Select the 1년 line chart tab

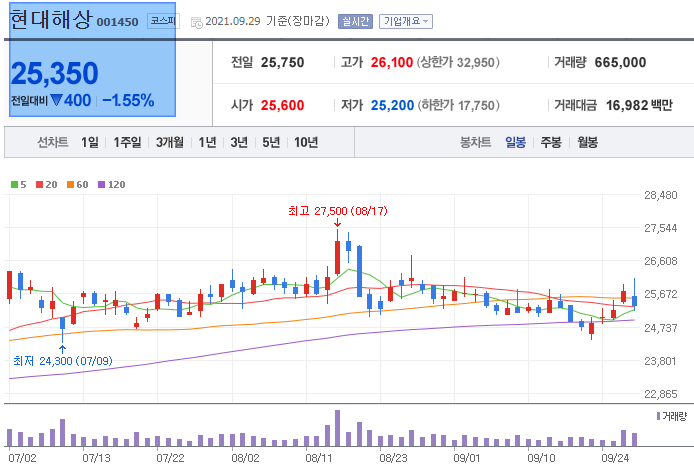[207, 142]
